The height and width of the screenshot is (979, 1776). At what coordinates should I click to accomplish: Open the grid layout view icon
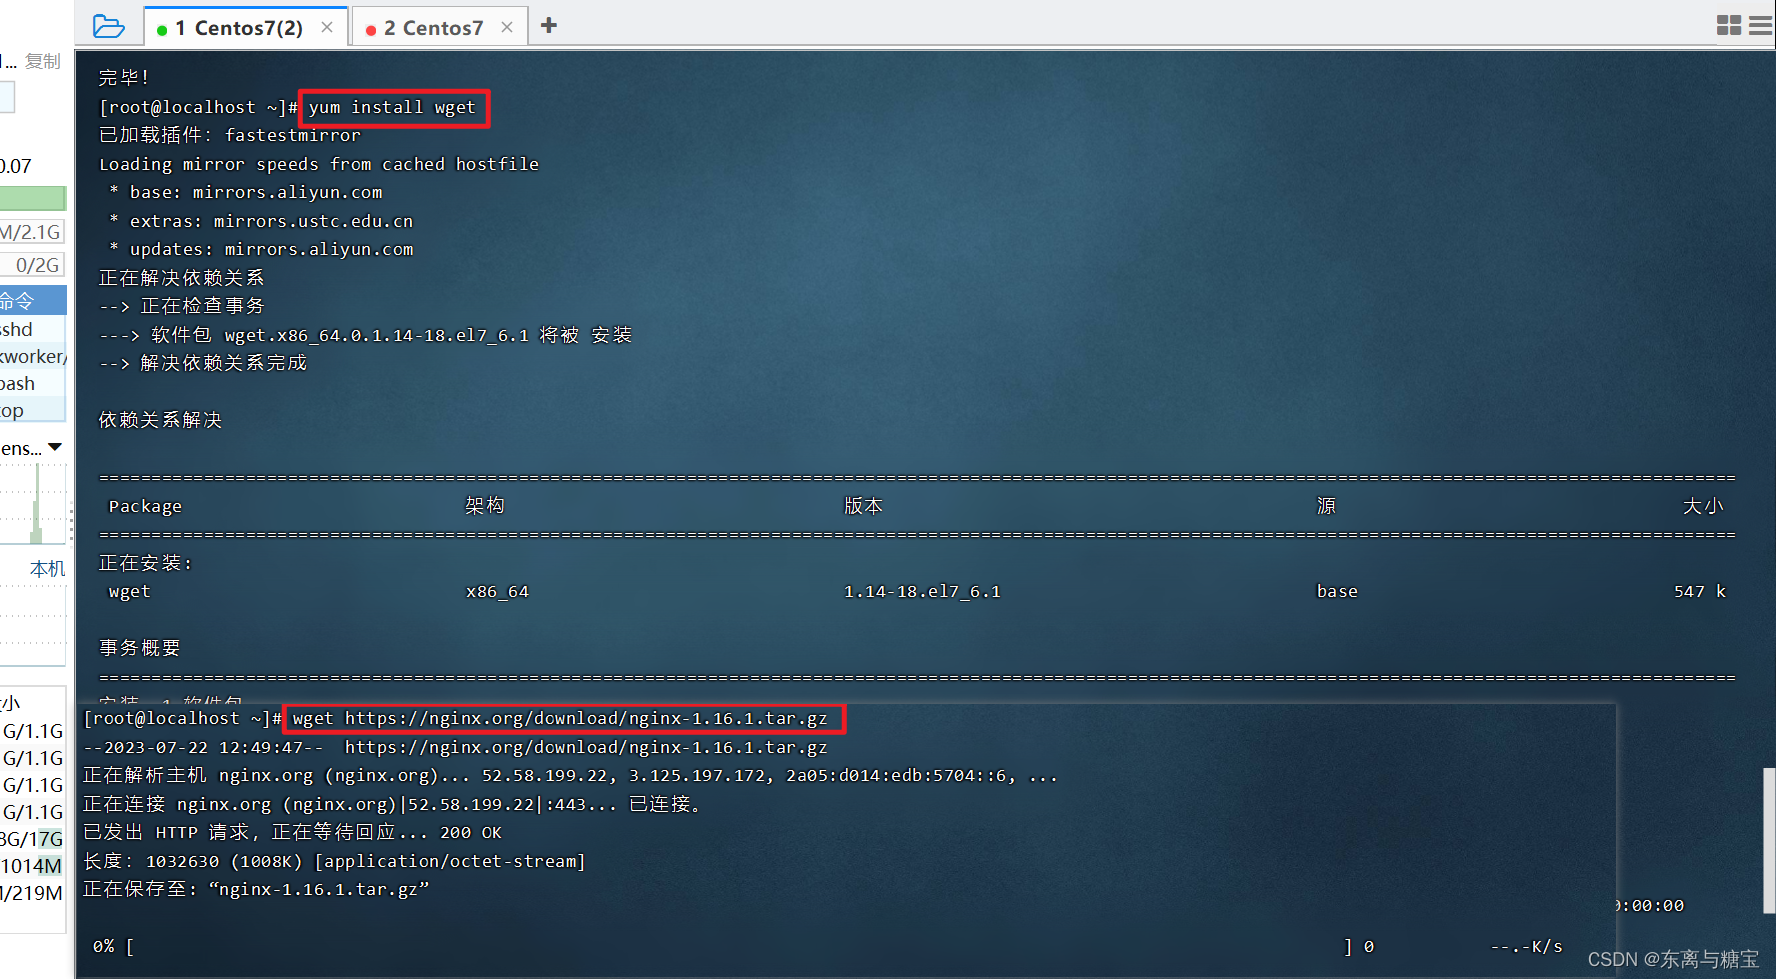point(1728,26)
